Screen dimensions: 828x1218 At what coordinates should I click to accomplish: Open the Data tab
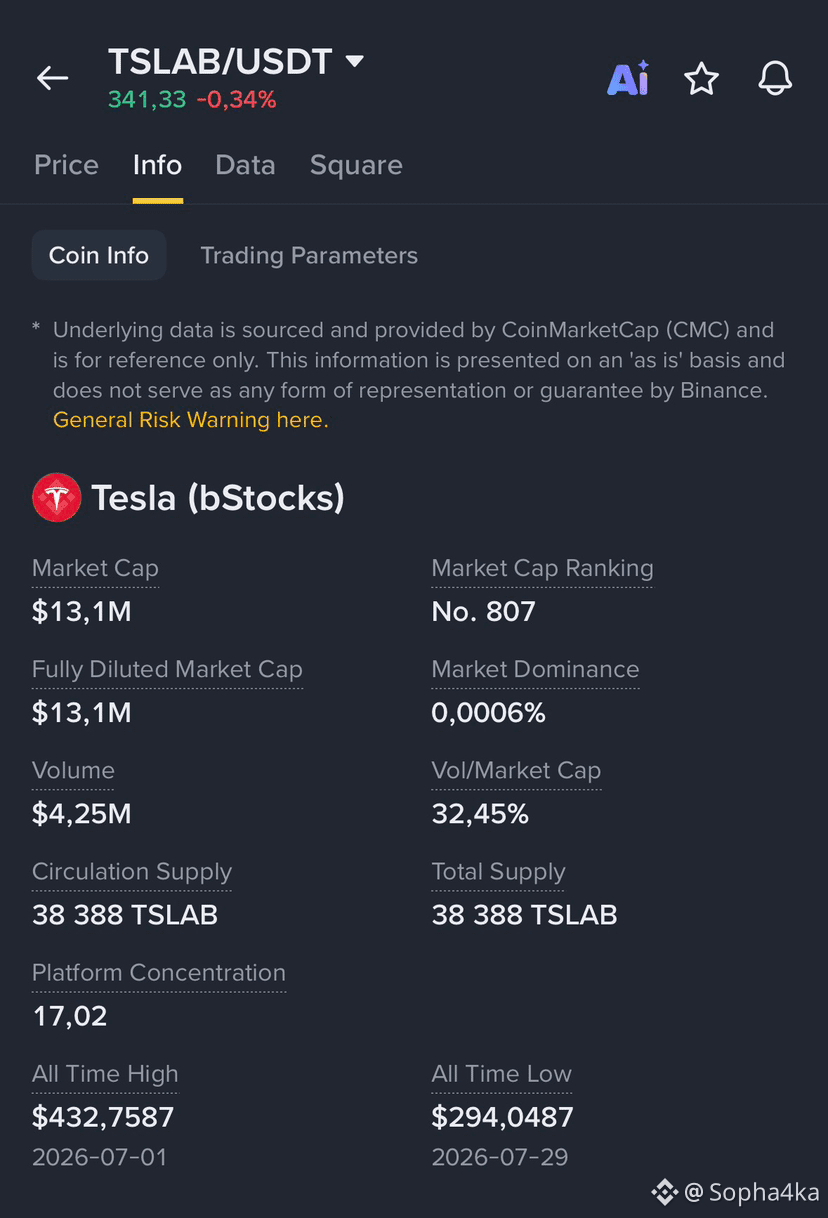(245, 165)
